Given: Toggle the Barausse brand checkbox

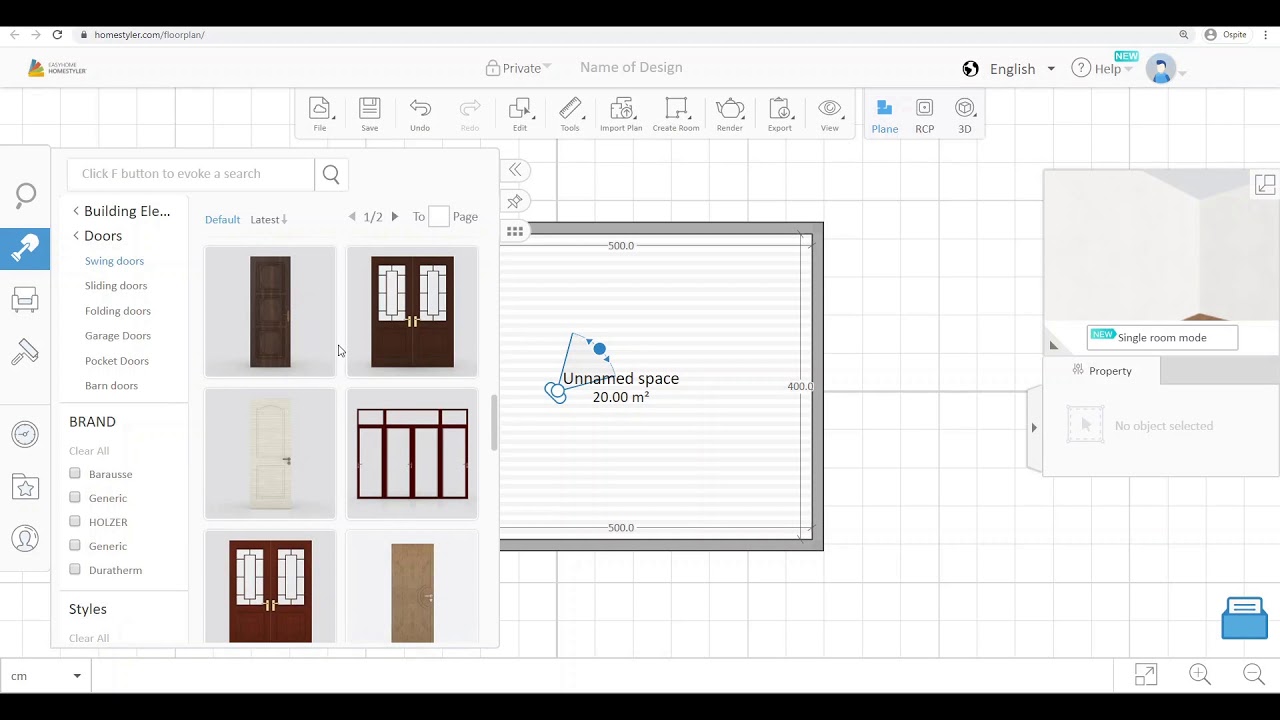Looking at the screenshot, I should point(75,473).
